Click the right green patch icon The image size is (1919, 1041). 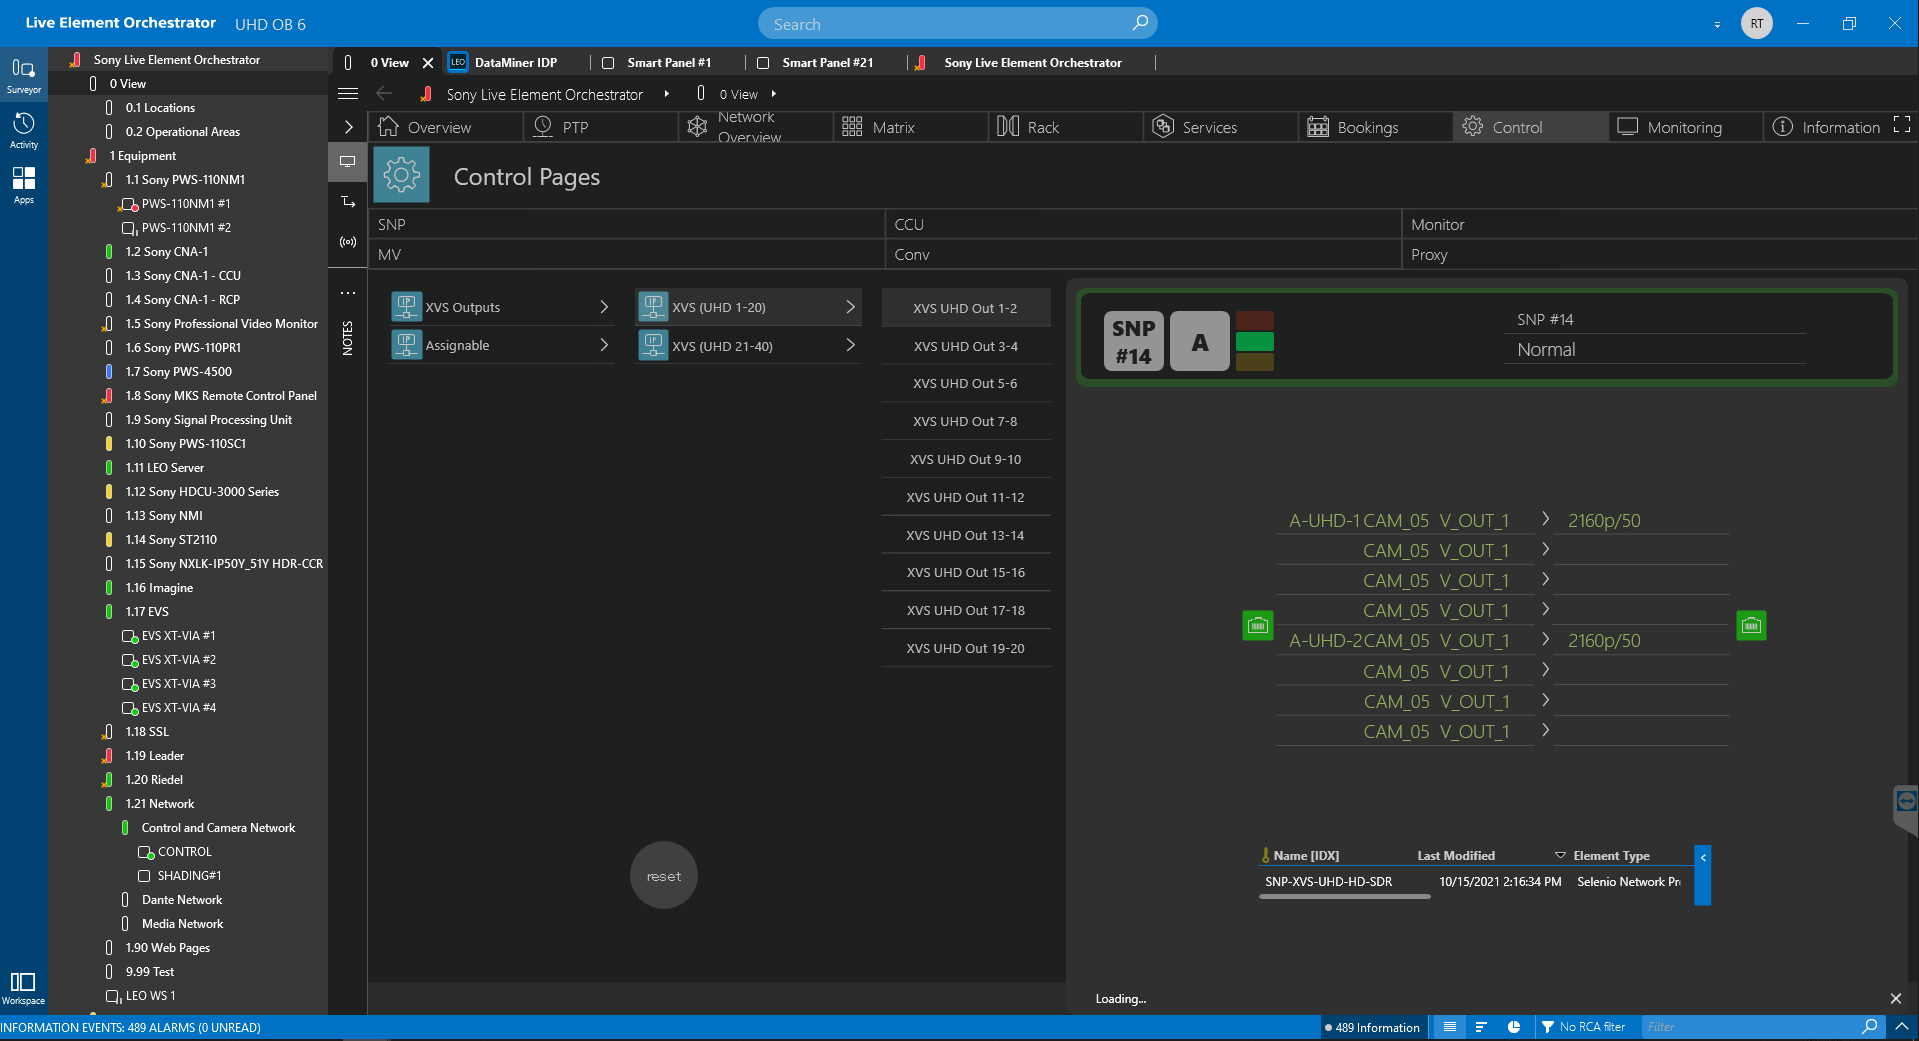tap(1751, 626)
